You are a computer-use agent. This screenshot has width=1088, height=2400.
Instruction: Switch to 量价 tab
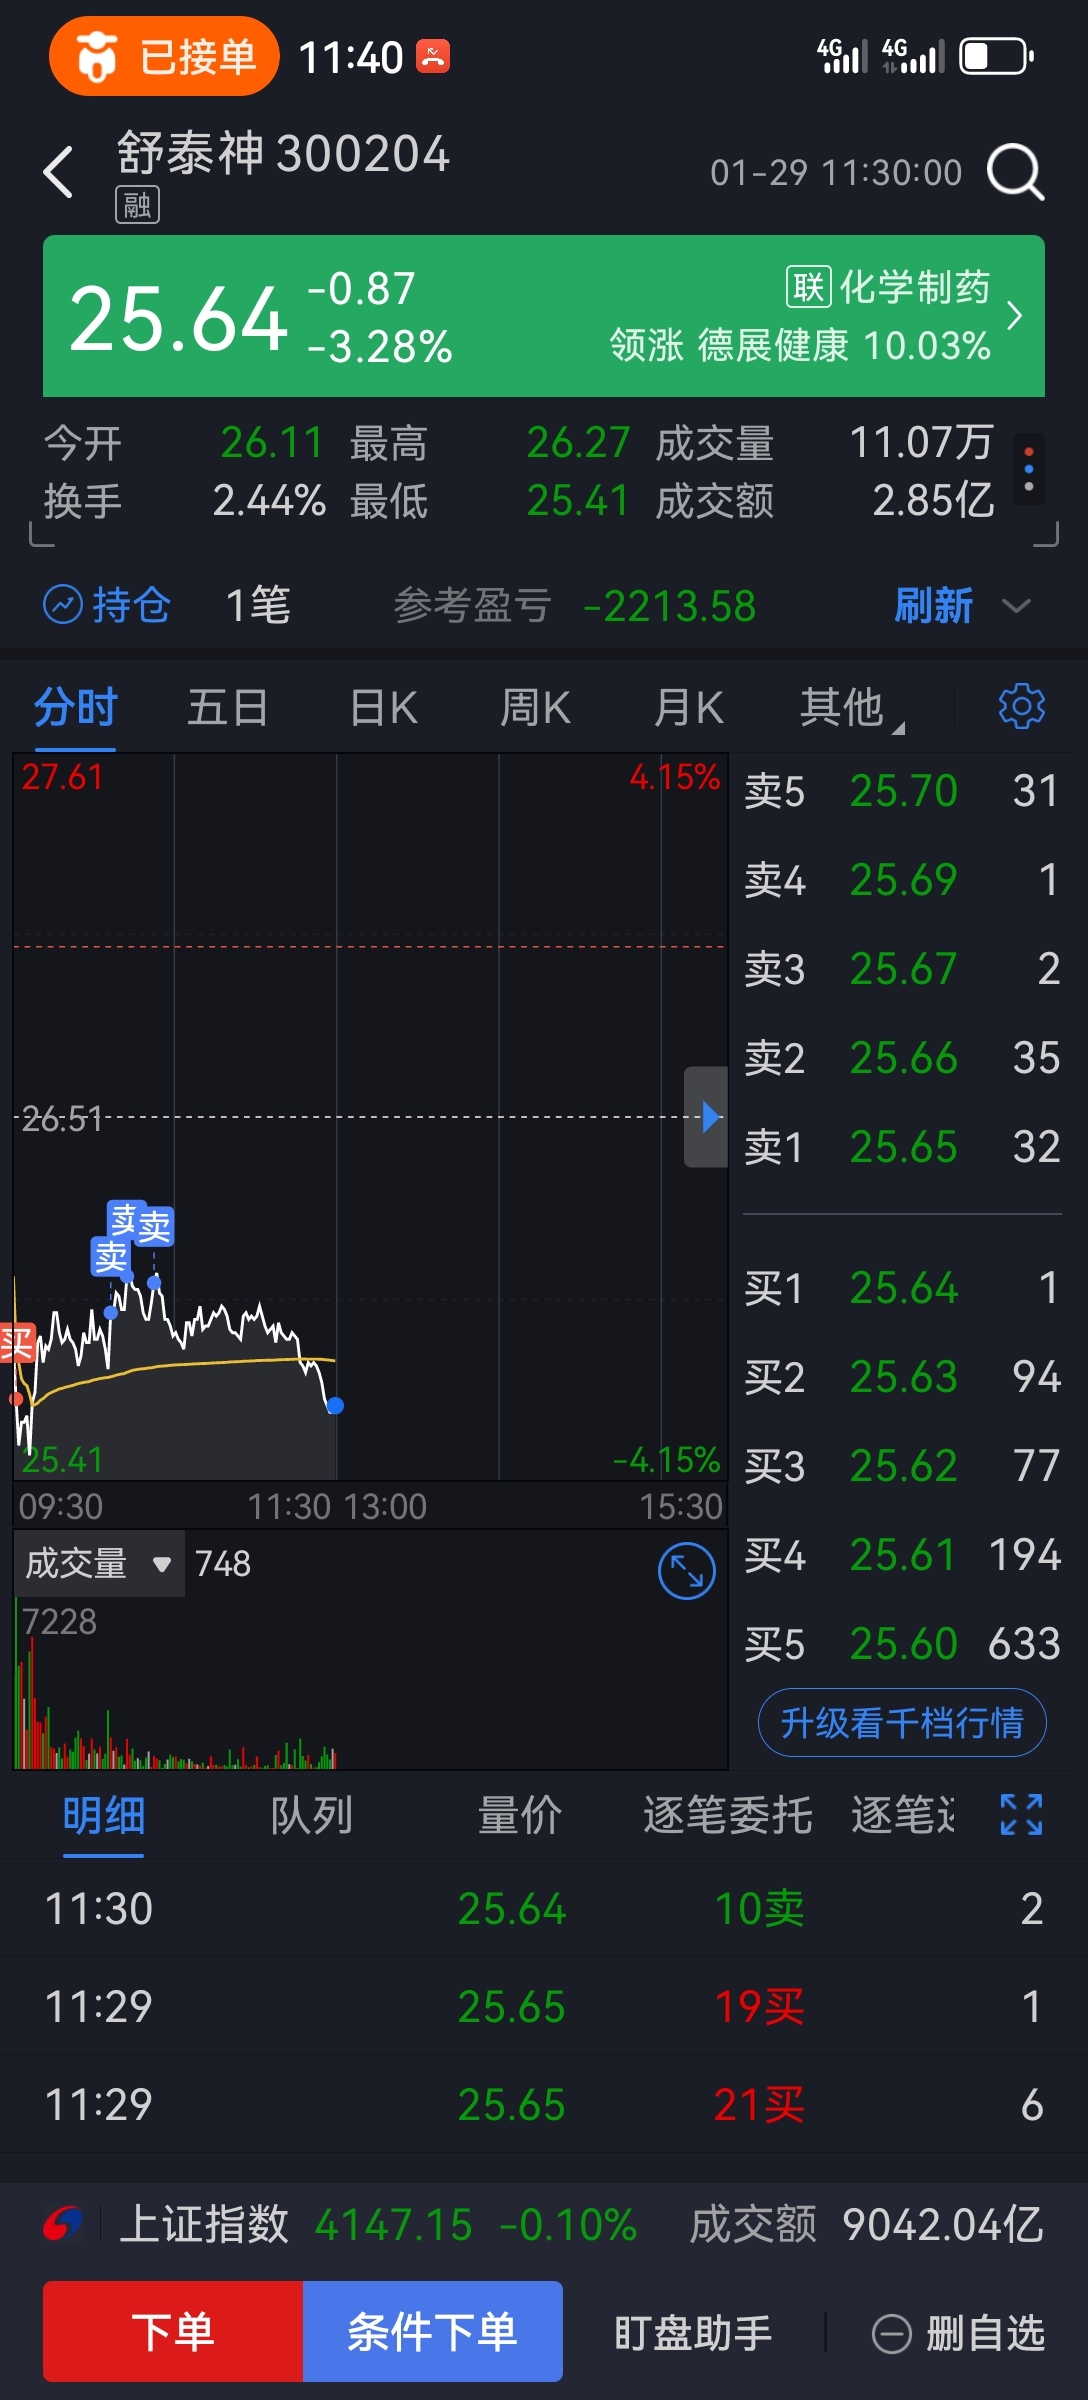520,1816
